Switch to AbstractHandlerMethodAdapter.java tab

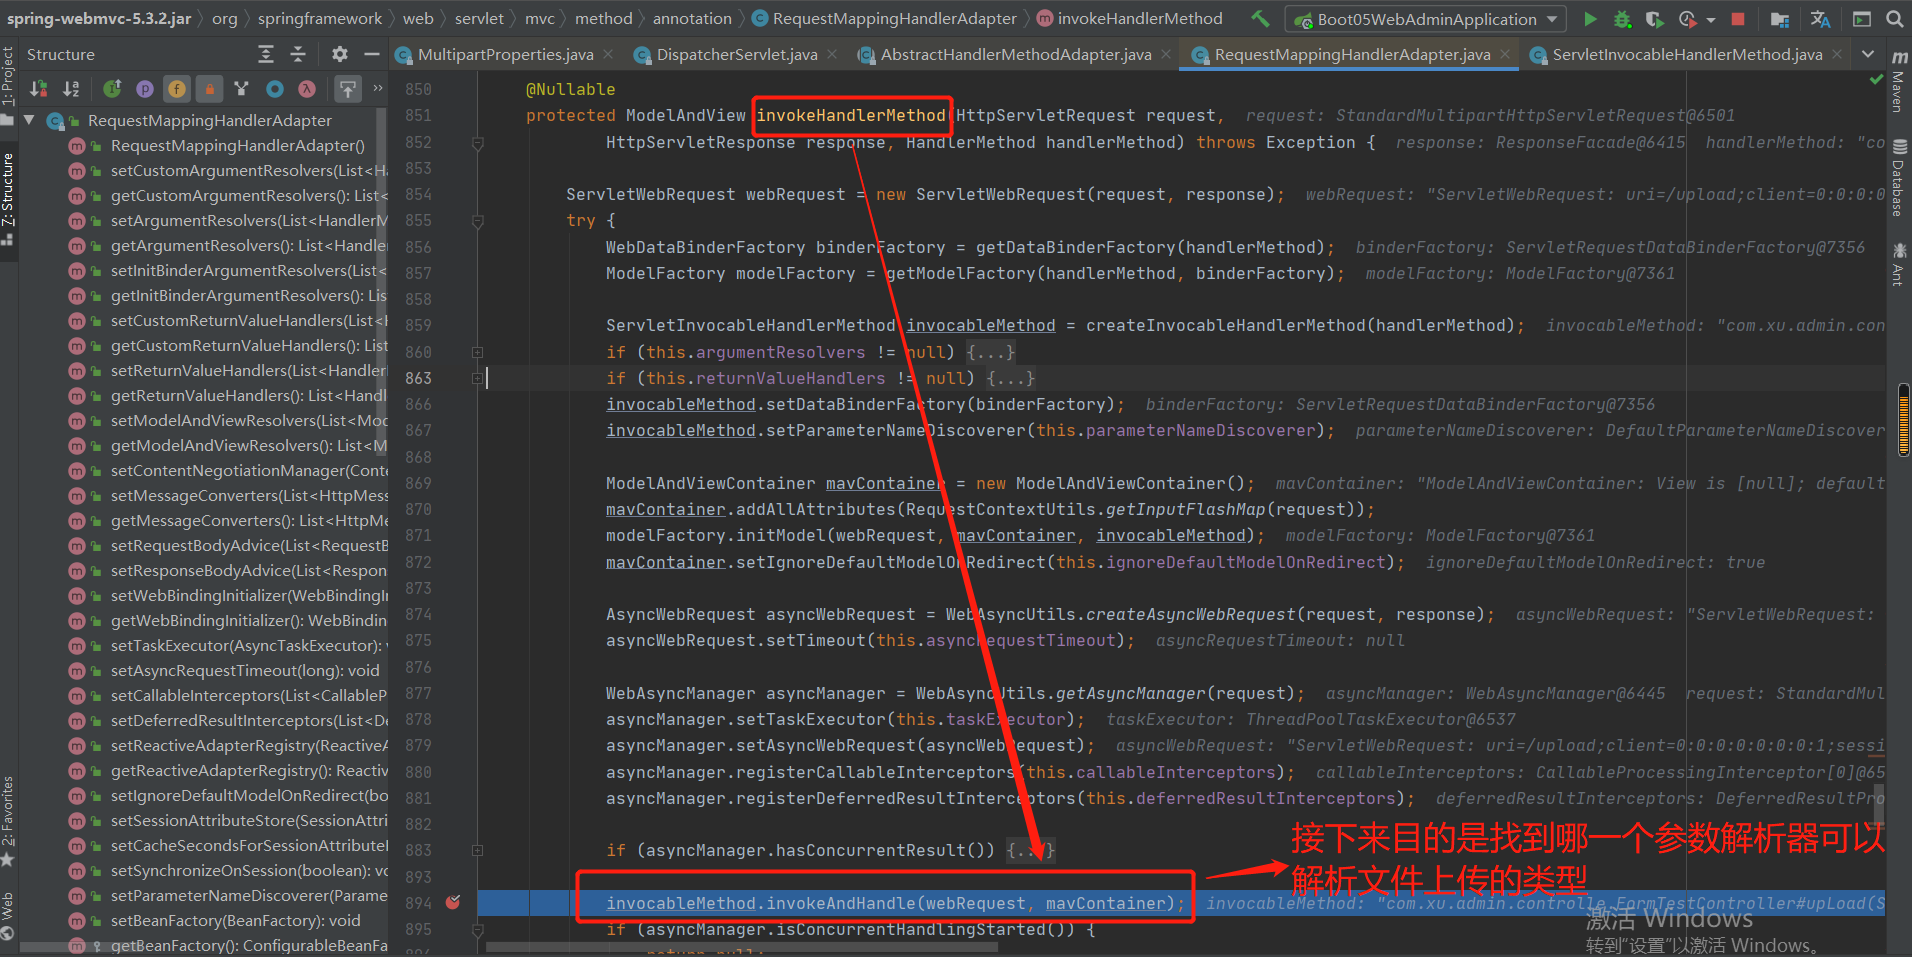(x=1016, y=54)
